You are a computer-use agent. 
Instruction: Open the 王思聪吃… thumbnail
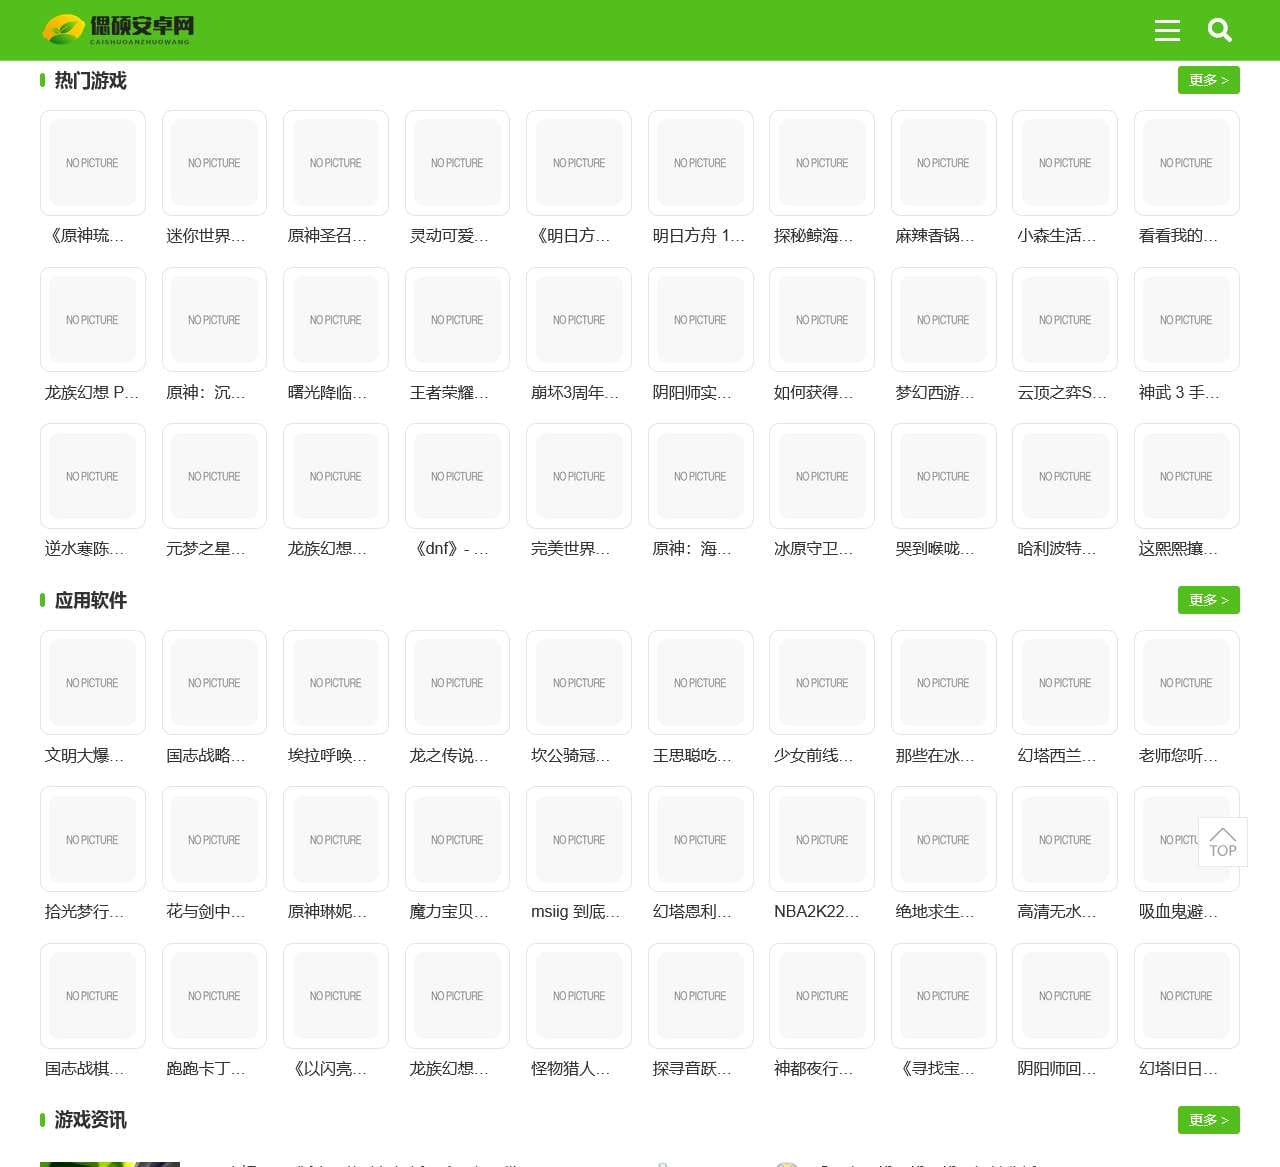[700, 683]
